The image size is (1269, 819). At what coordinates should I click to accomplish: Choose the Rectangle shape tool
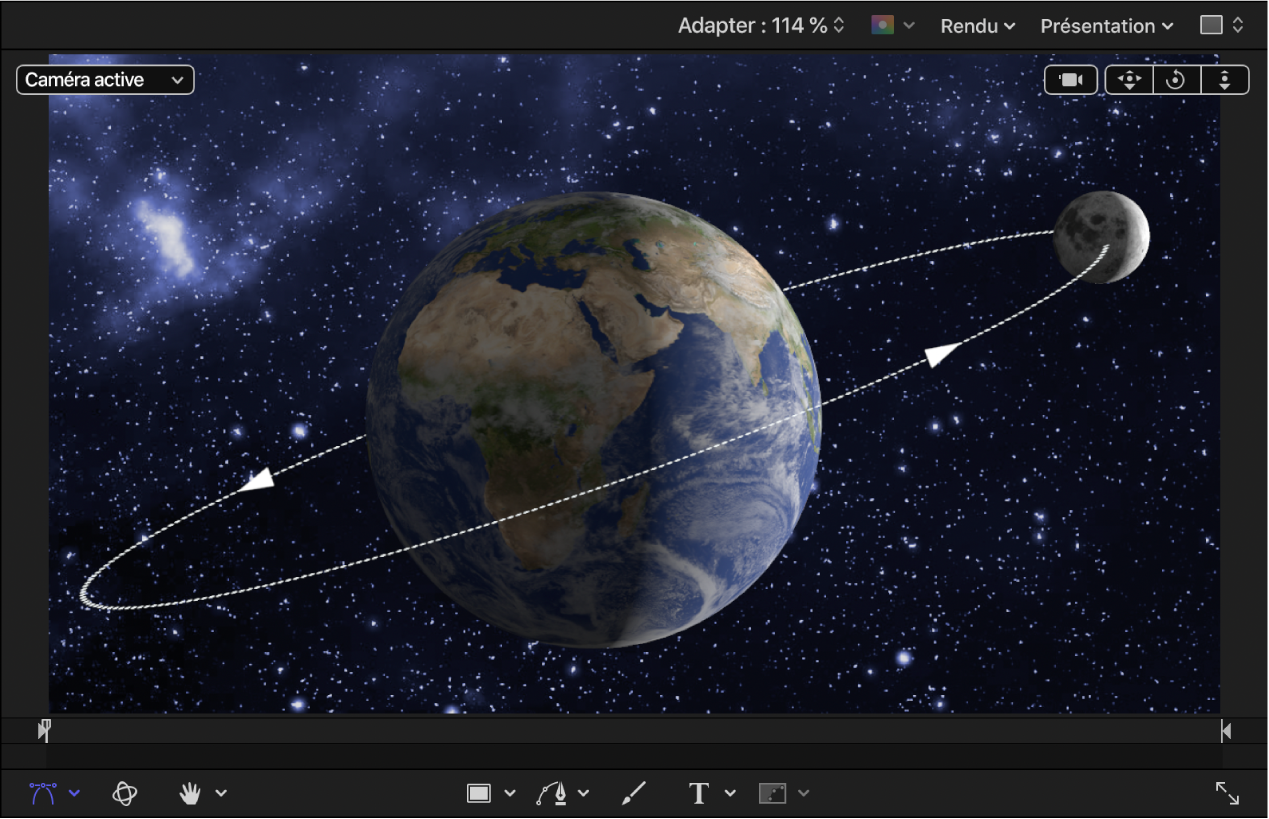tap(478, 793)
